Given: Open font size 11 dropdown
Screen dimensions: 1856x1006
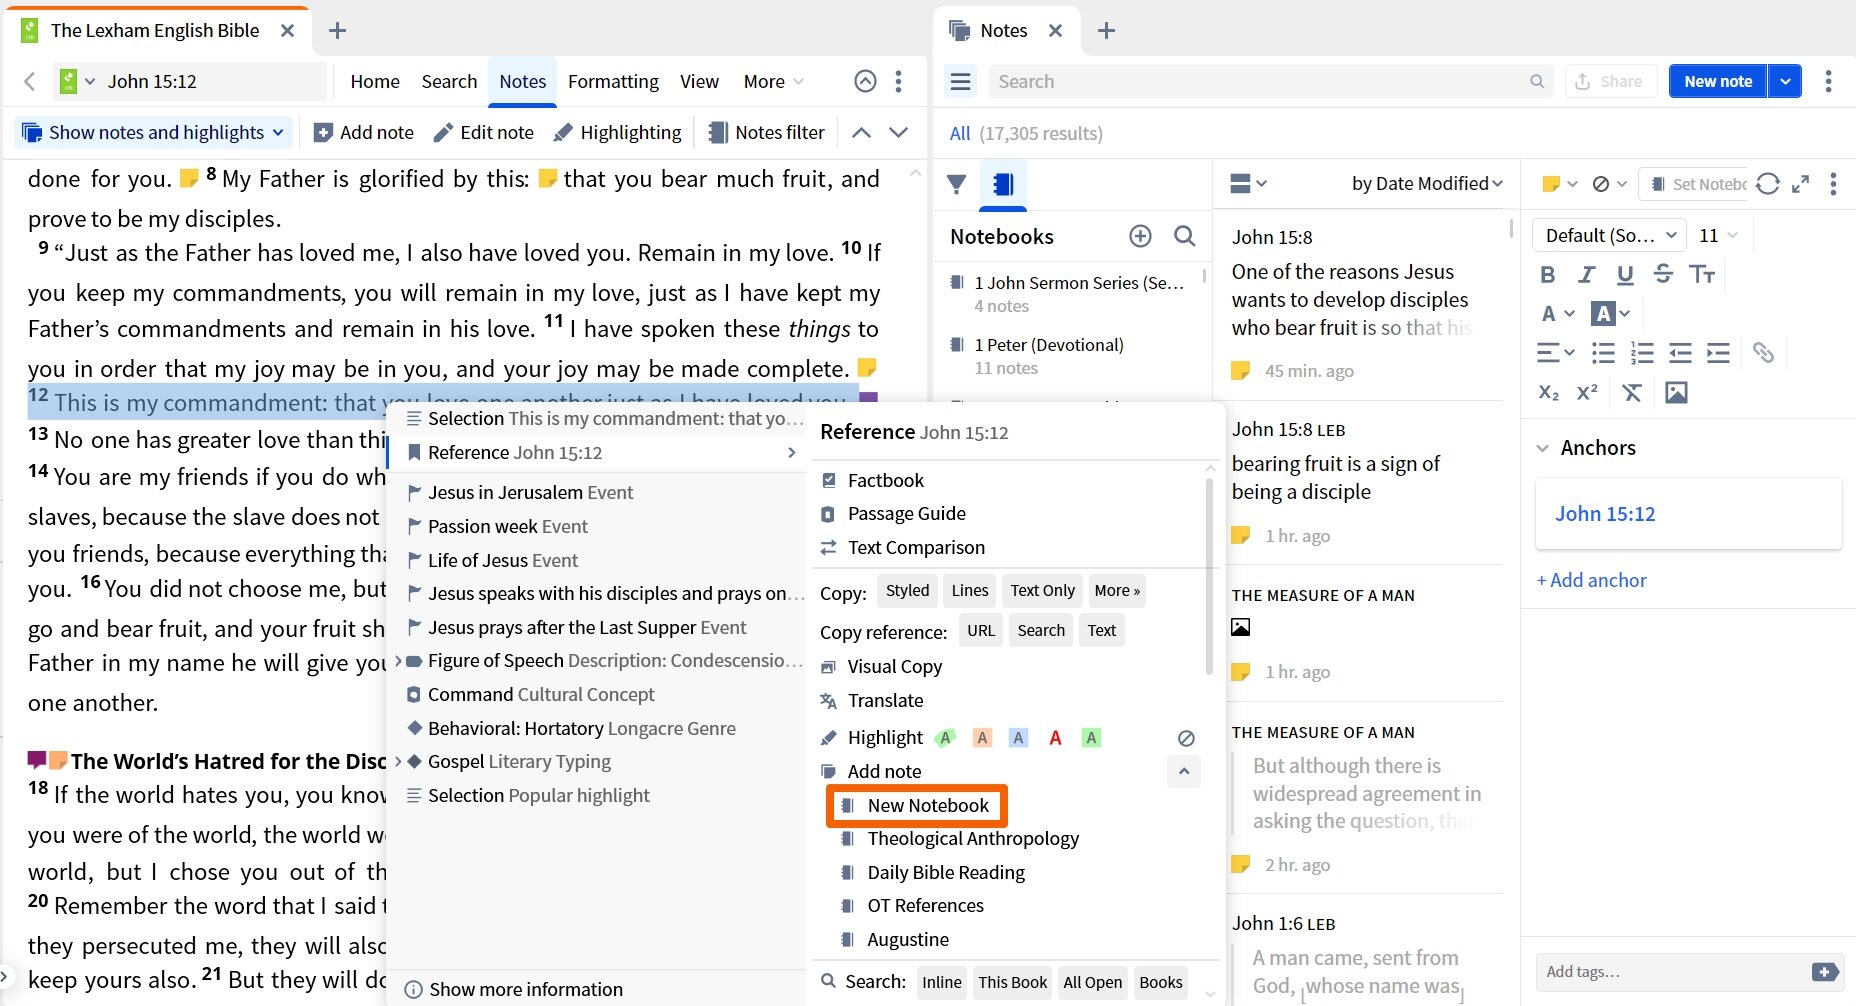Looking at the screenshot, I should point(1718,235).
